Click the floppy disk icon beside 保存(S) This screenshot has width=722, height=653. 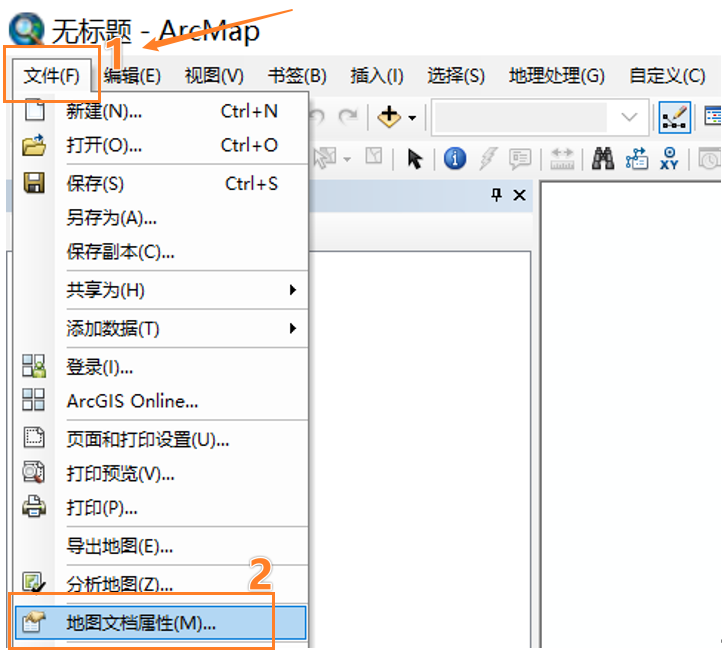[34, 183]
